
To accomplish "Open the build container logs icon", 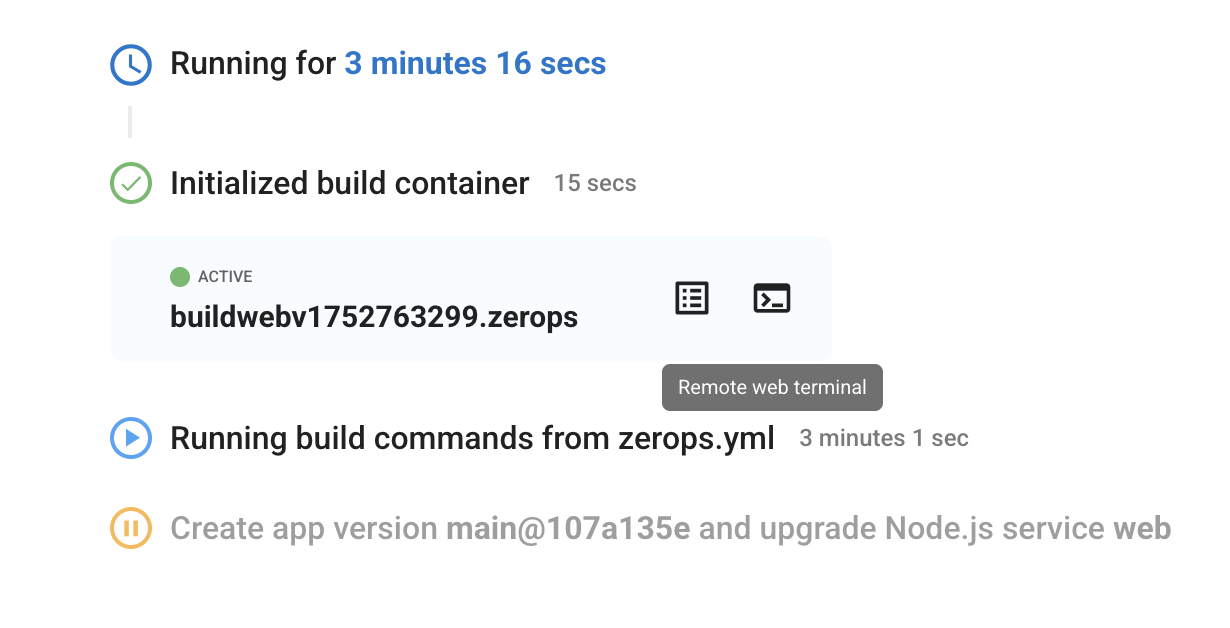I will pyautogui.click(x=692, y=298).
